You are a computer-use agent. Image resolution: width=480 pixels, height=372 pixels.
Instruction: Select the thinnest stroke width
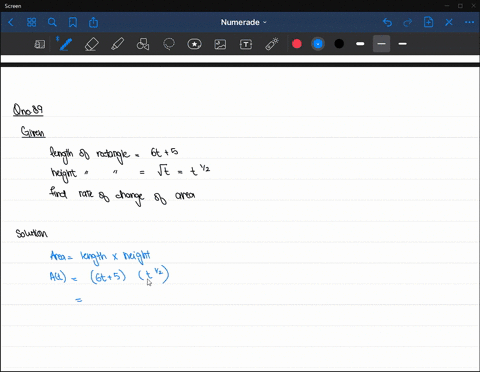[x=402, y=44]
